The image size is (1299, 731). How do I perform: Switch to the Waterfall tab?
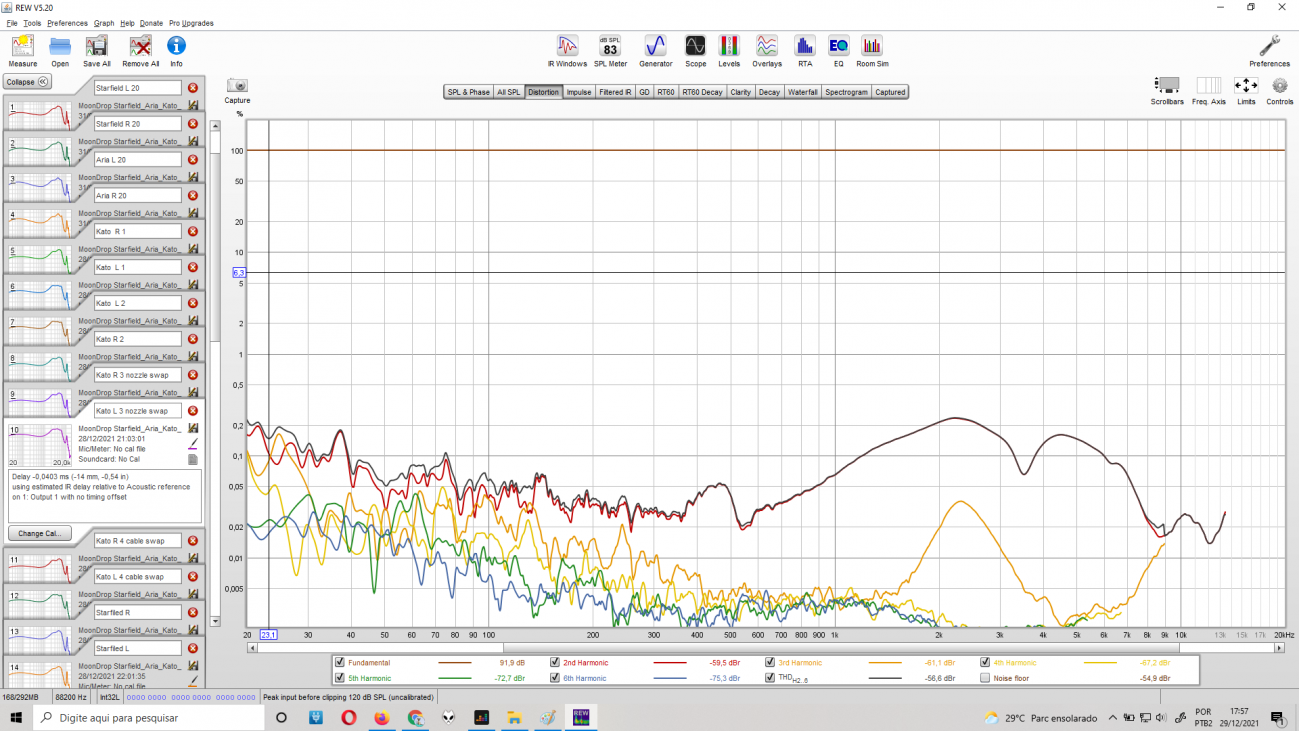(x=803, y=92)
